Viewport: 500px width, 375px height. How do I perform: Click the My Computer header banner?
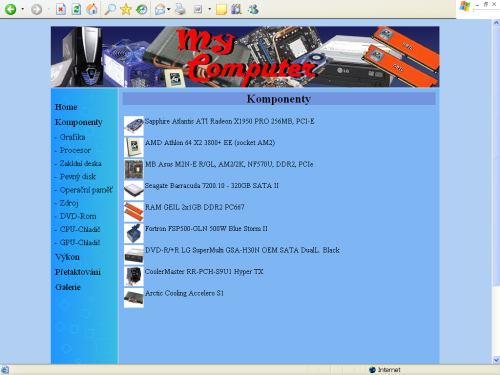pyautogui.click(x=245, y=57)
